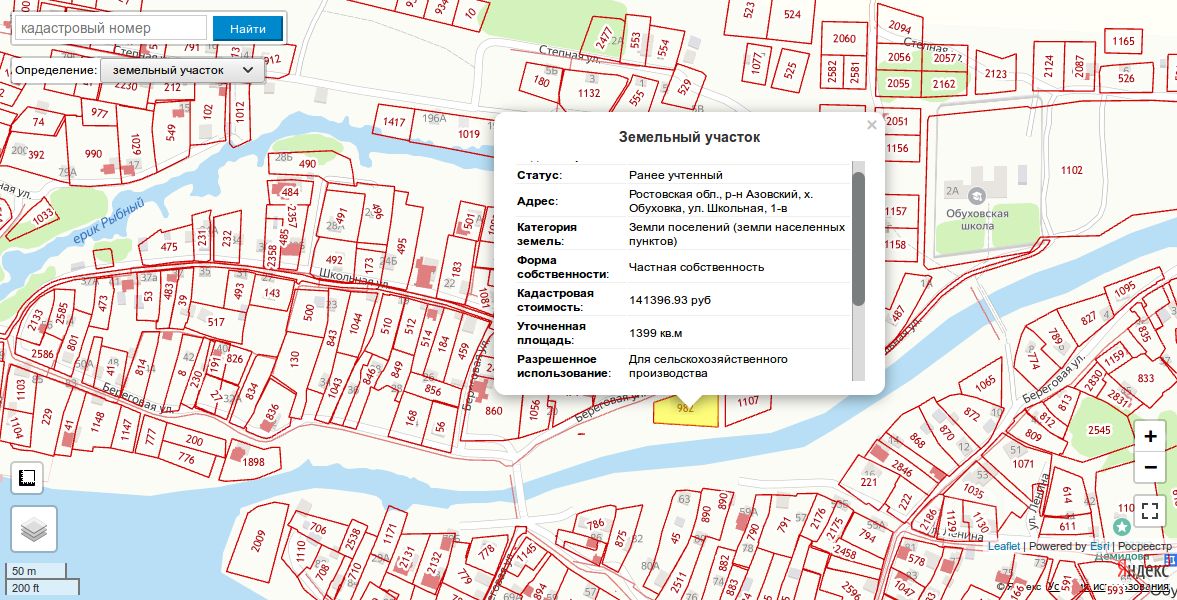Click the measure tool ruler icon
Viewport: 1177px width, 600px height.
27,478
